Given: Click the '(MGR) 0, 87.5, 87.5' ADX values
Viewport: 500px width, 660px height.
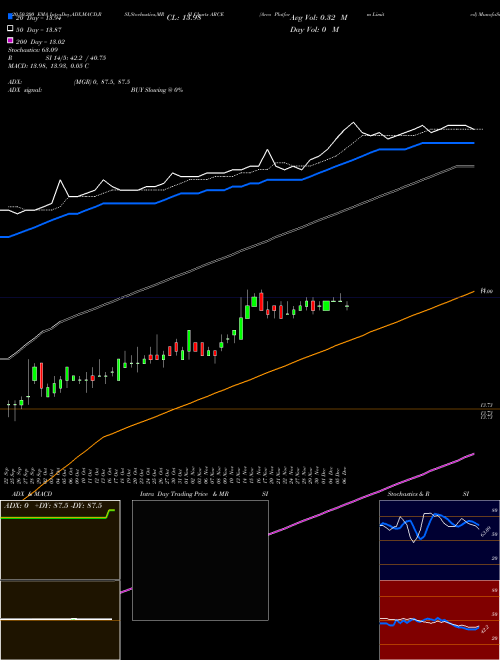Looking at the screenshot, I should 102,82.
